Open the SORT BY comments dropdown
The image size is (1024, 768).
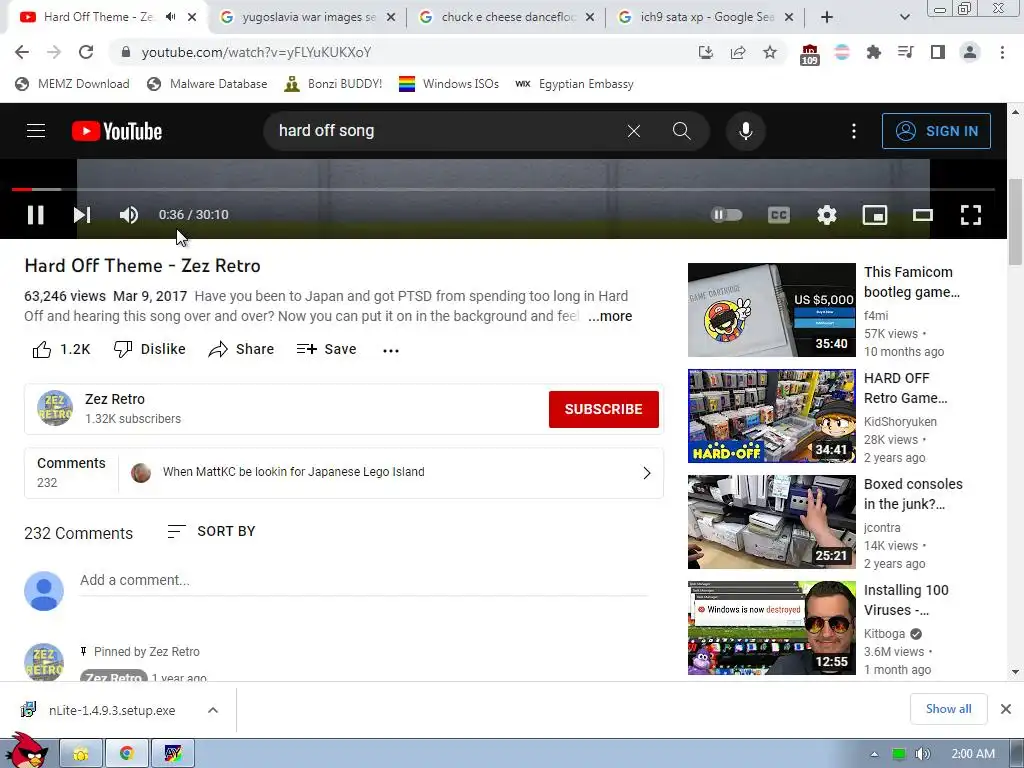click(211, 532)
